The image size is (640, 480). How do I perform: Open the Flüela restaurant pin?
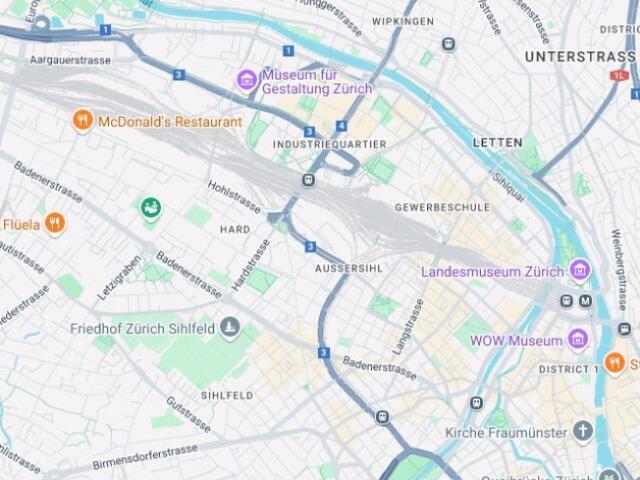coord(55,223)
